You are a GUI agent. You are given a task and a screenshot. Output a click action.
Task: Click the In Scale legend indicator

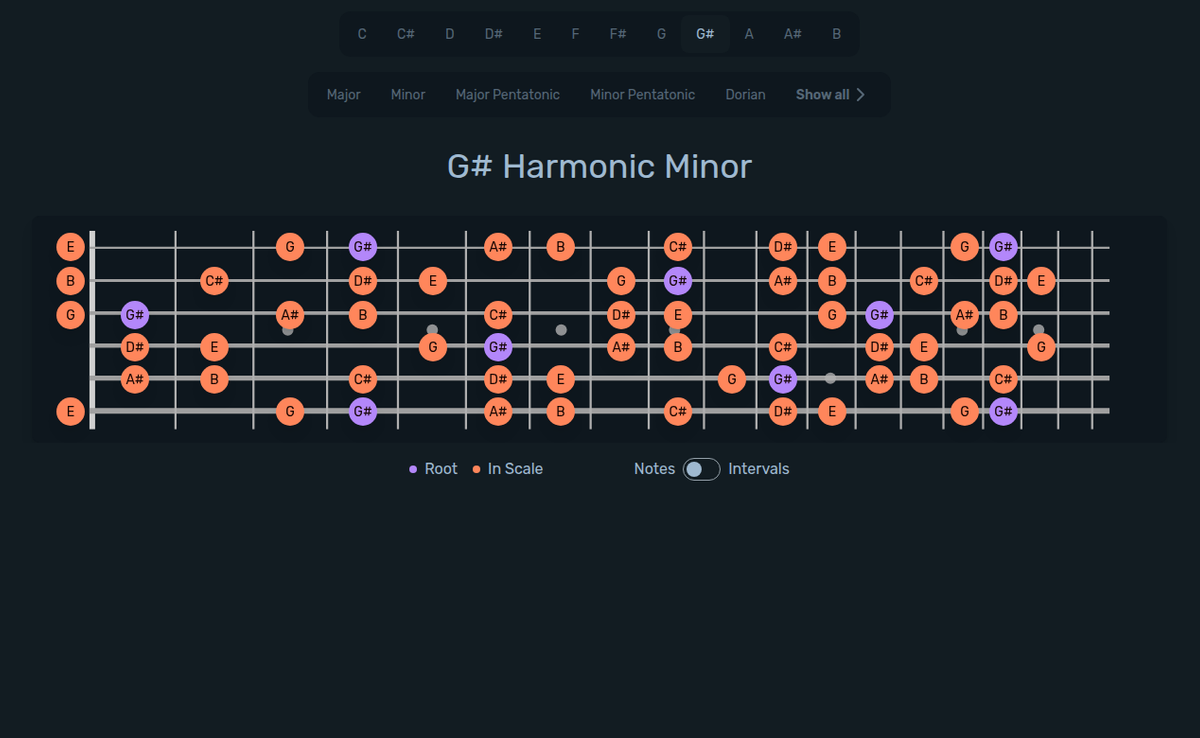476,468
